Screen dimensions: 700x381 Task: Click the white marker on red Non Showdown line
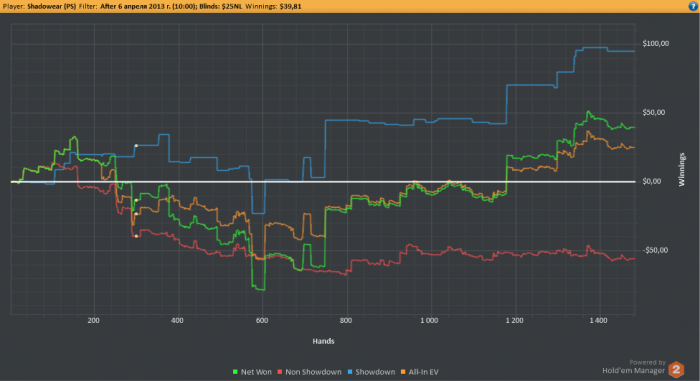coord(137,236)
